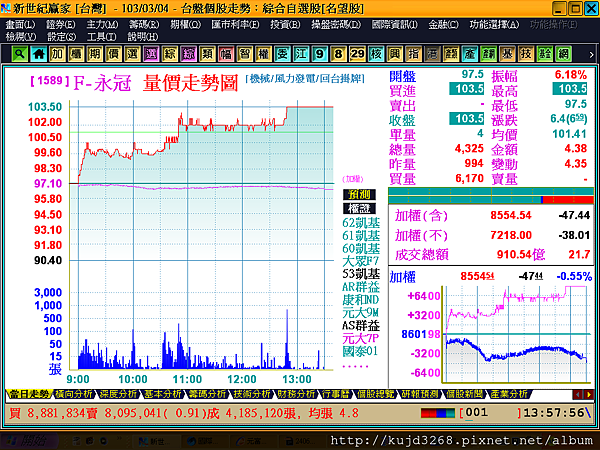Switch to the 產業分析 tab
Screen dimensions: 600x450
pyautogui.click(x=509, y=394)
